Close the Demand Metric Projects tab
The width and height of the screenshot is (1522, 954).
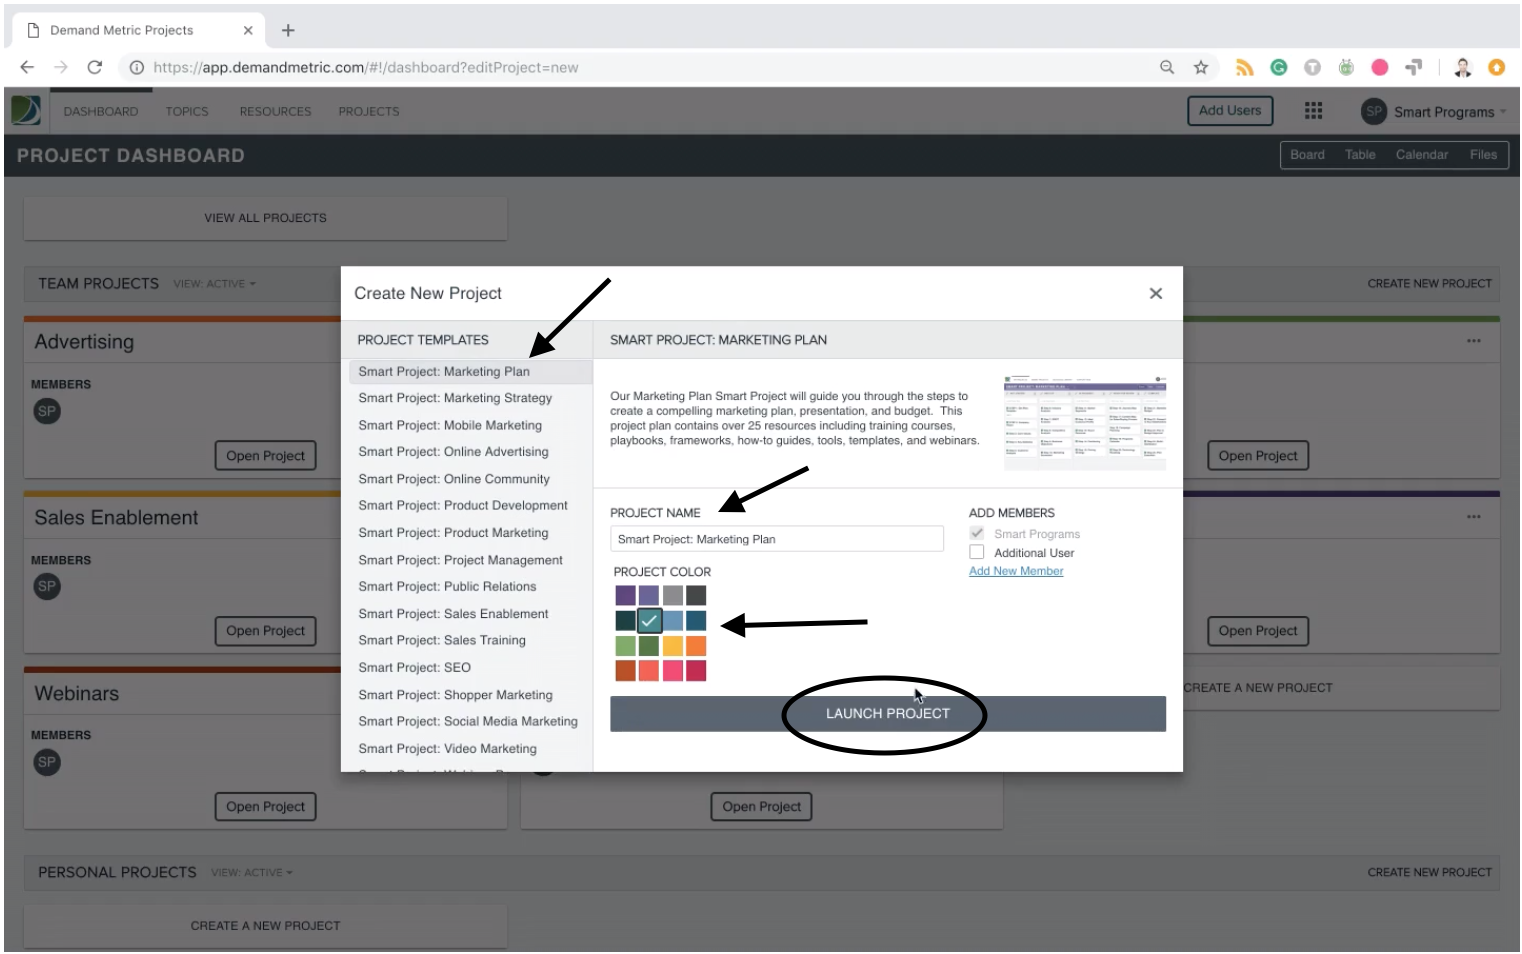pos(248,30)
